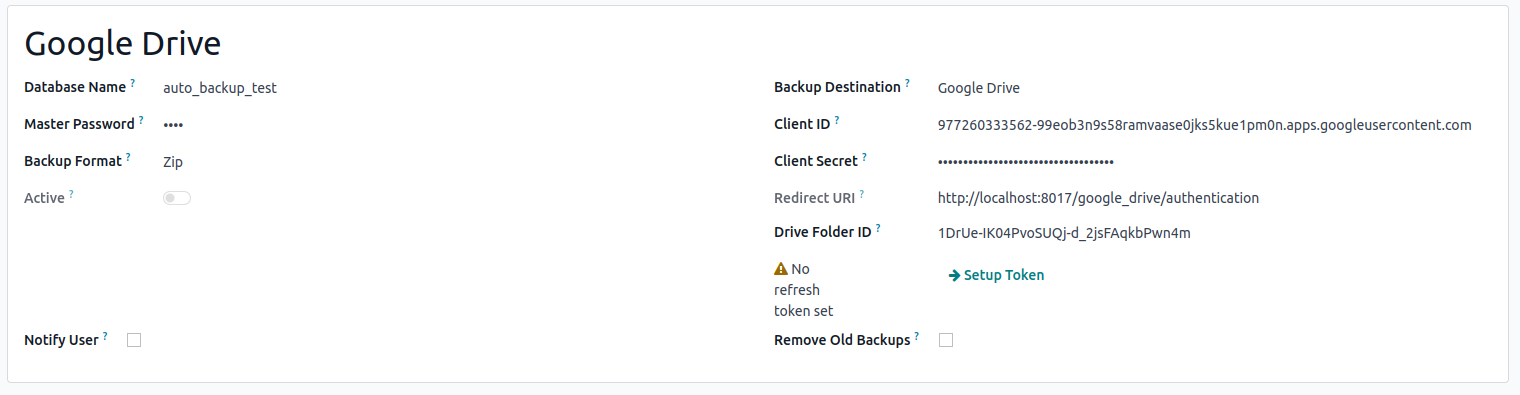Click the Client Secret masked field

click(1211, 161)
